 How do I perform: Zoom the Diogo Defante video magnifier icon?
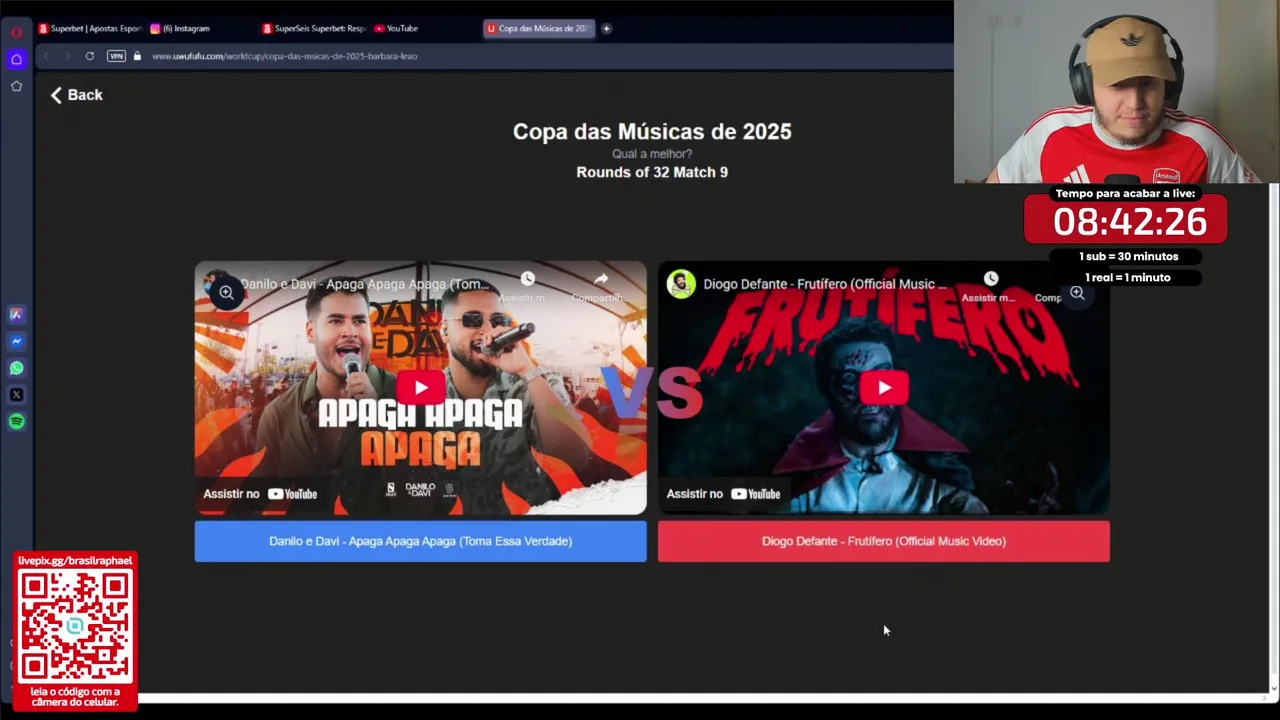click(x=1077, y=293)
